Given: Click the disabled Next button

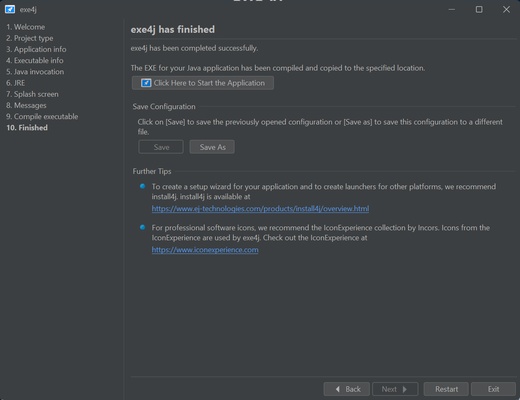Looking at the screenshot, I should 395,389.
